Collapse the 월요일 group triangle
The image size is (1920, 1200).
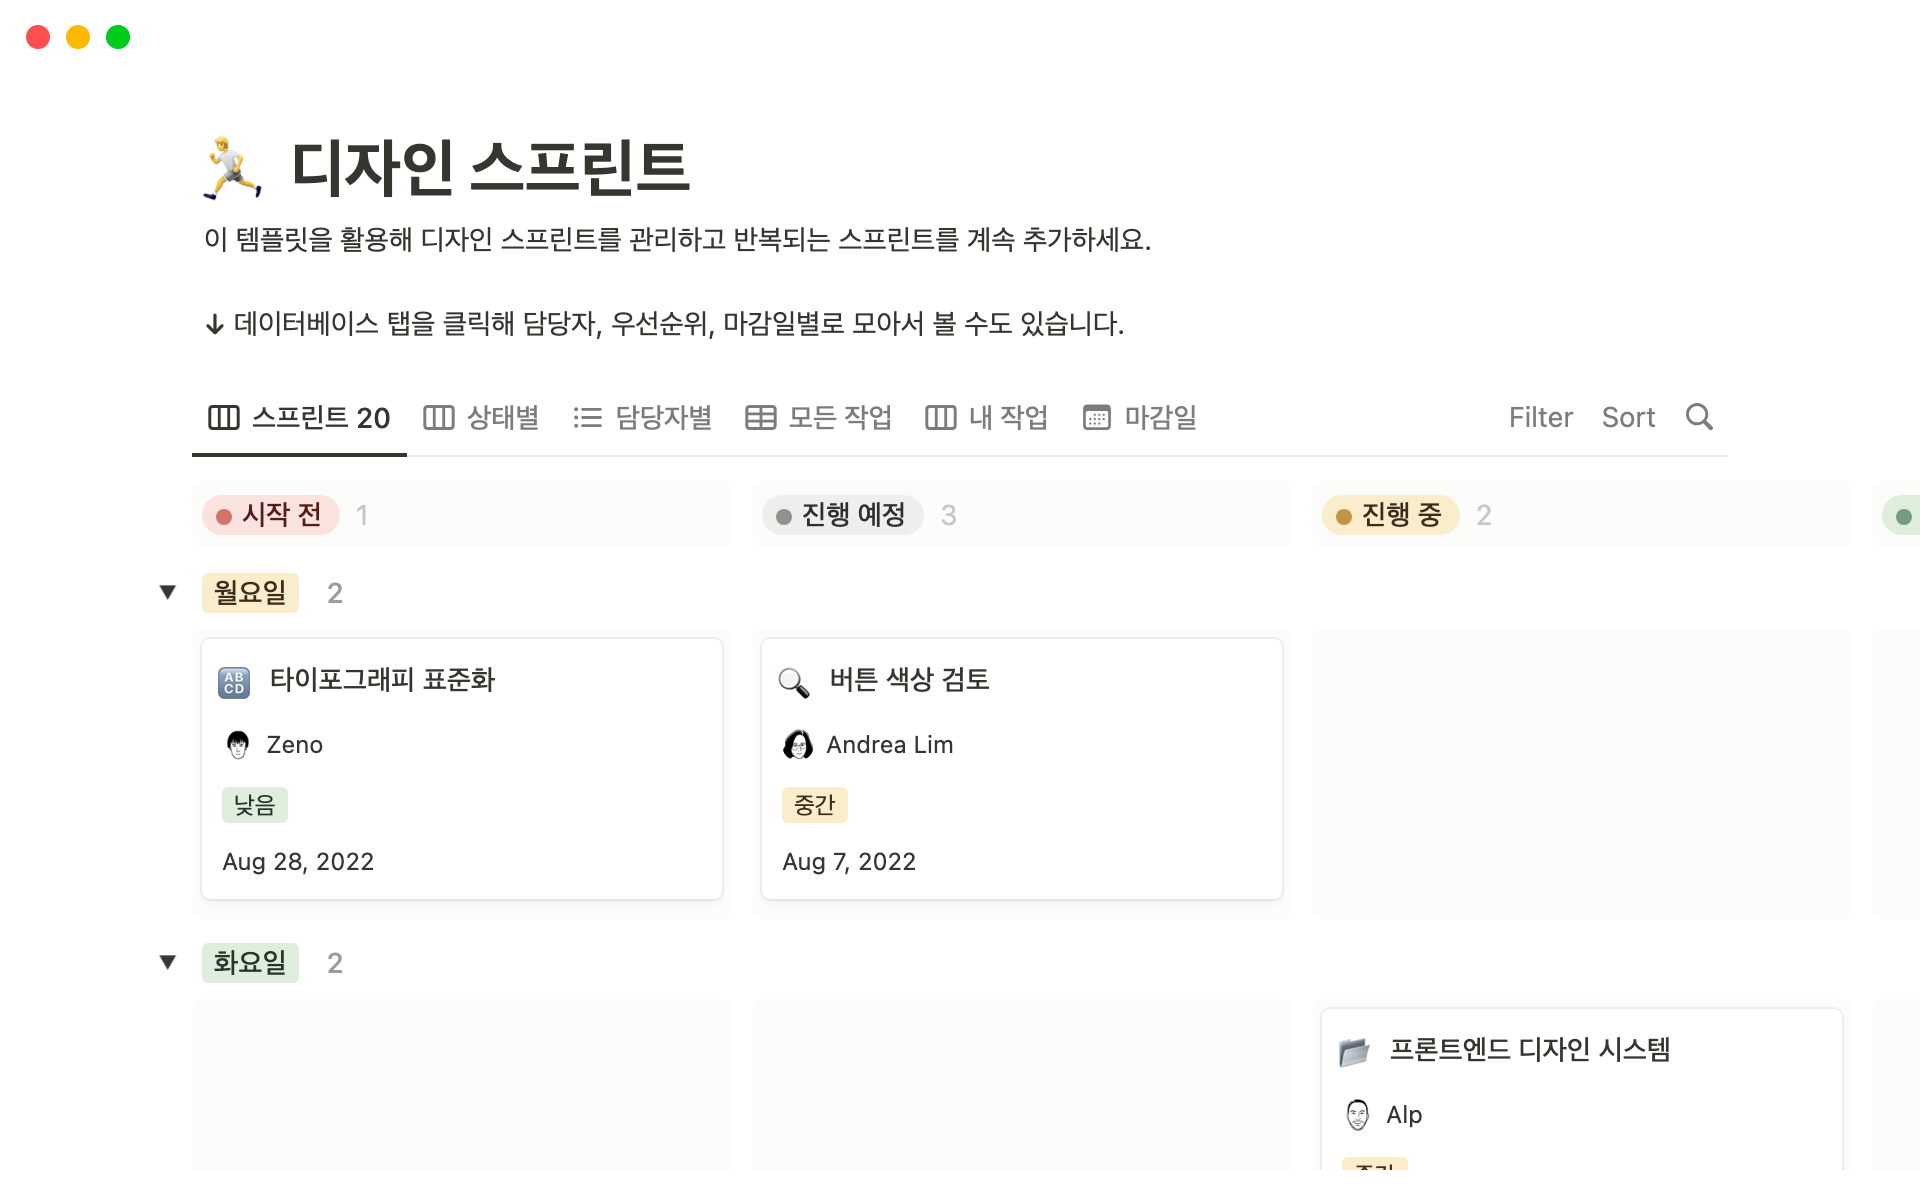[x=168, y=592]
